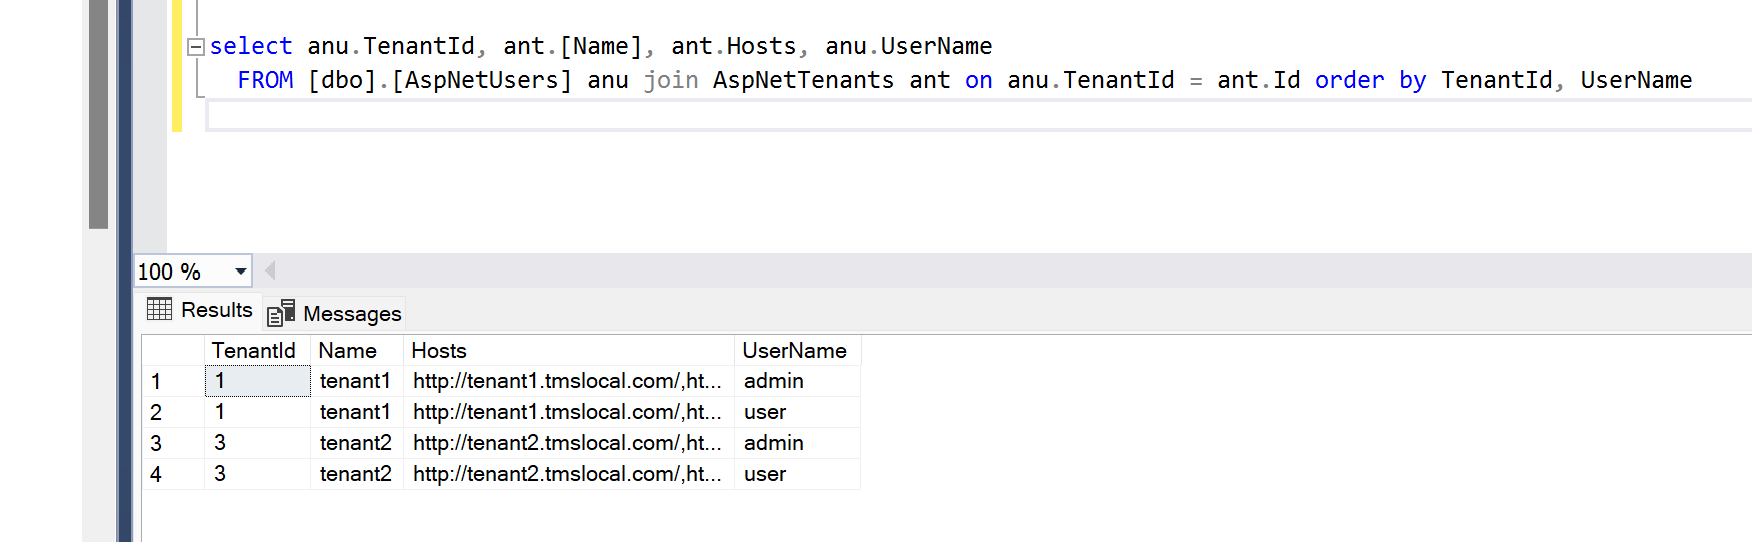This screenshot has width=1752, height=542.
Task: Click the Results grid icon
Action: coord(159,309)
